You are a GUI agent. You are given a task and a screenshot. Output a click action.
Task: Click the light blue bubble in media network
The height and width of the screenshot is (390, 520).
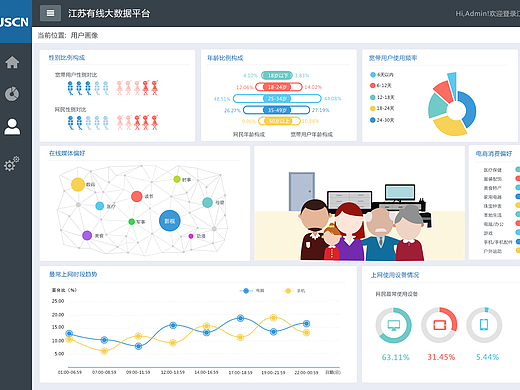point(100,206)
